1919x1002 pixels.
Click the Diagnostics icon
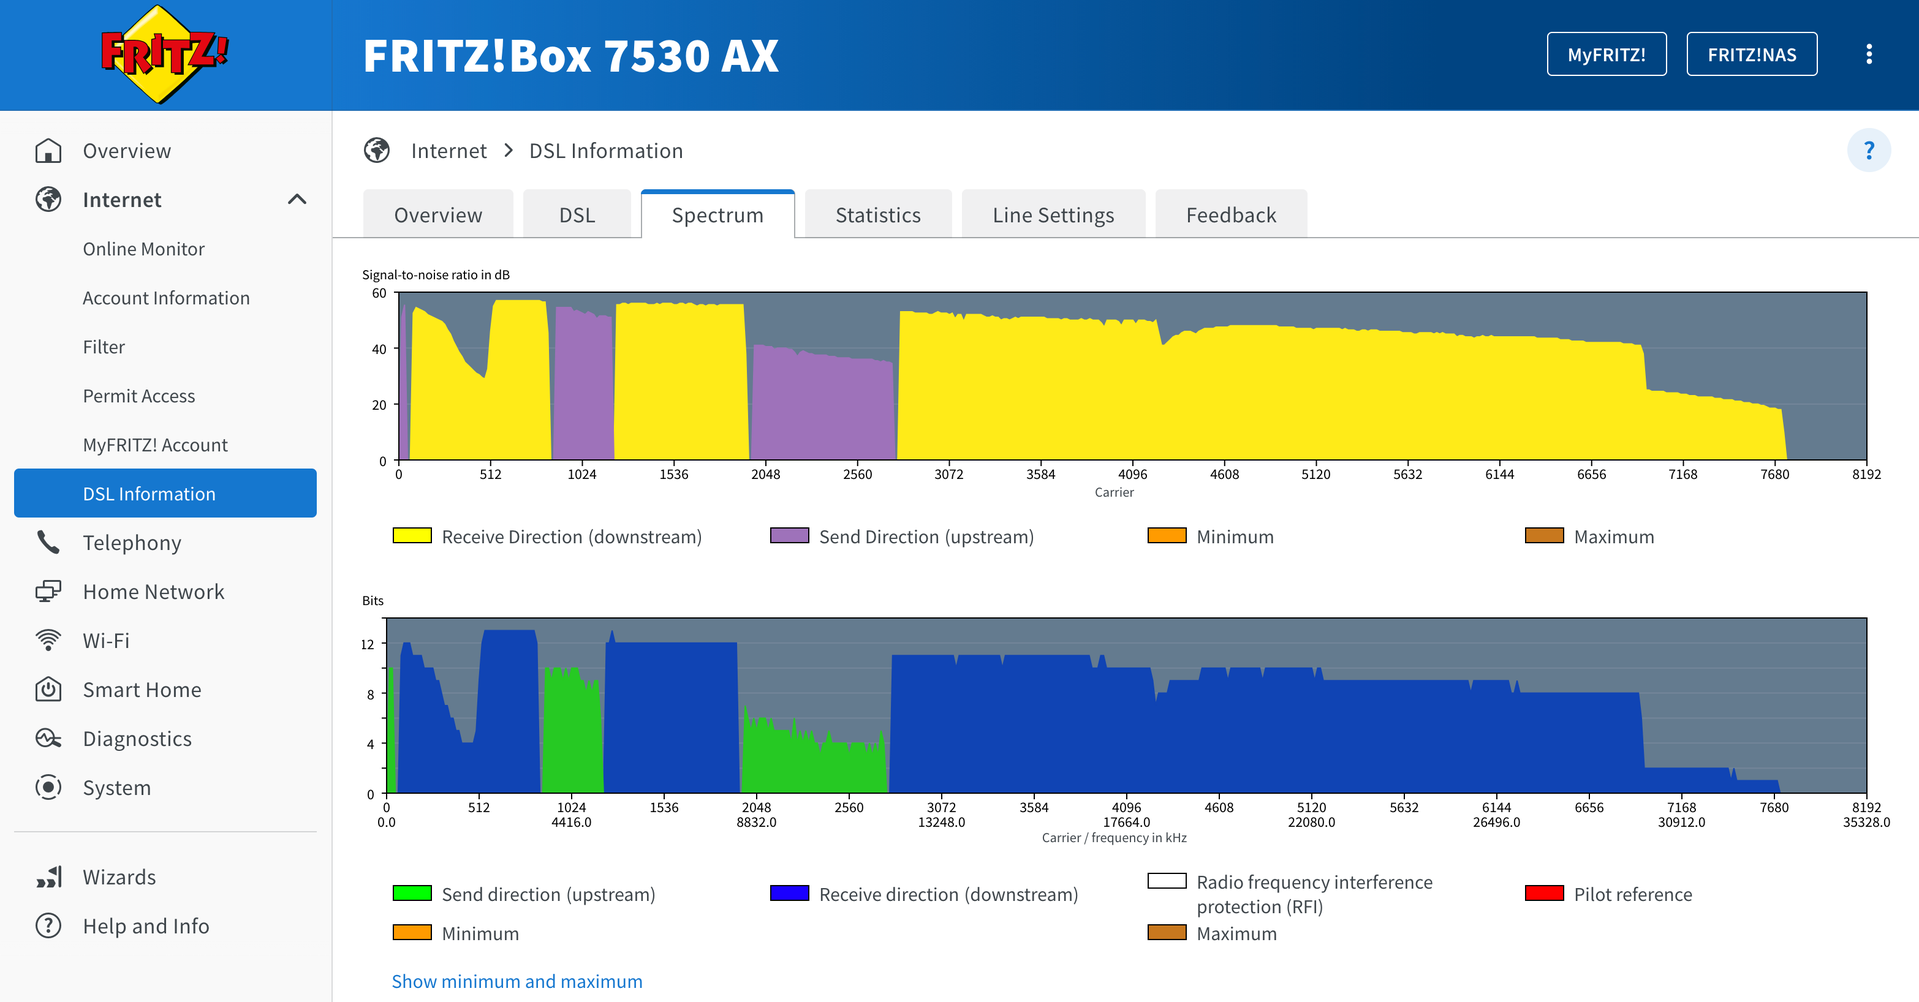(48, 739)
